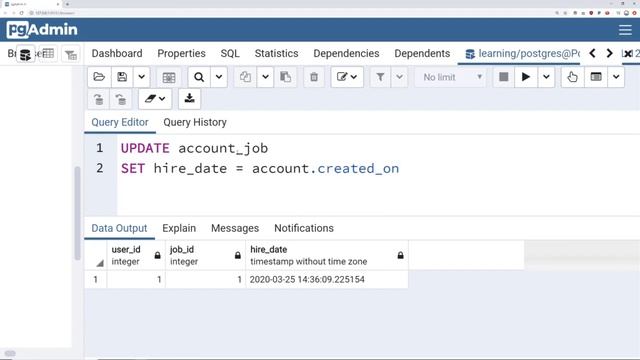Expand the explain options dropdown

(616, 77)
